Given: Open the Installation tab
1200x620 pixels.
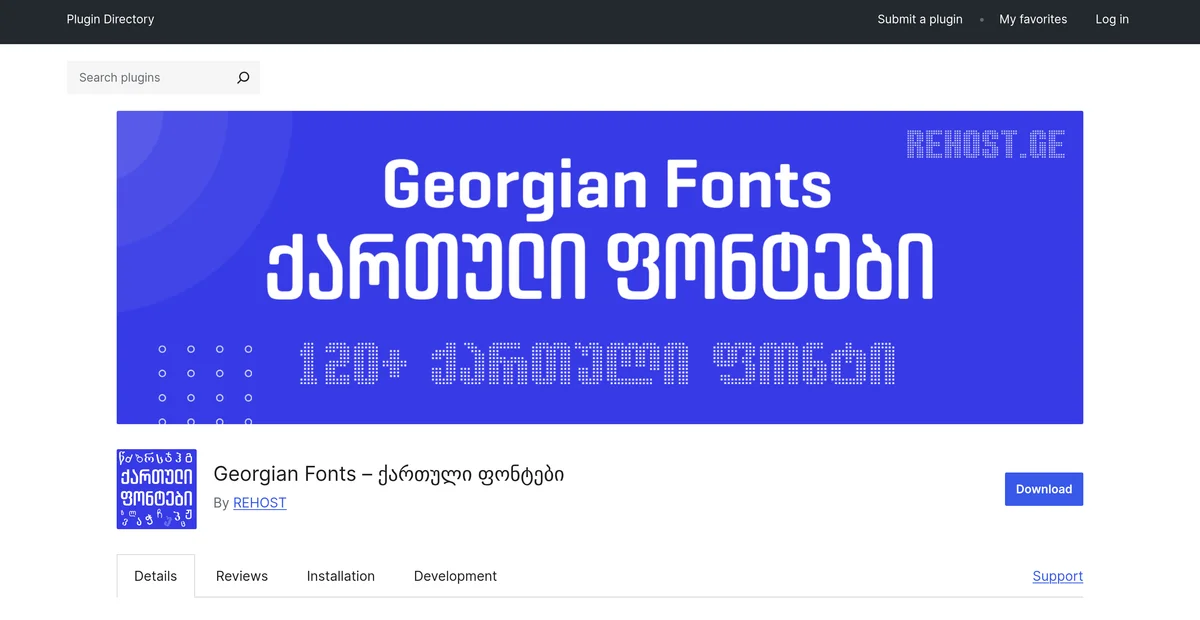Looking at the screenshot, I should (x=341, y=576).
